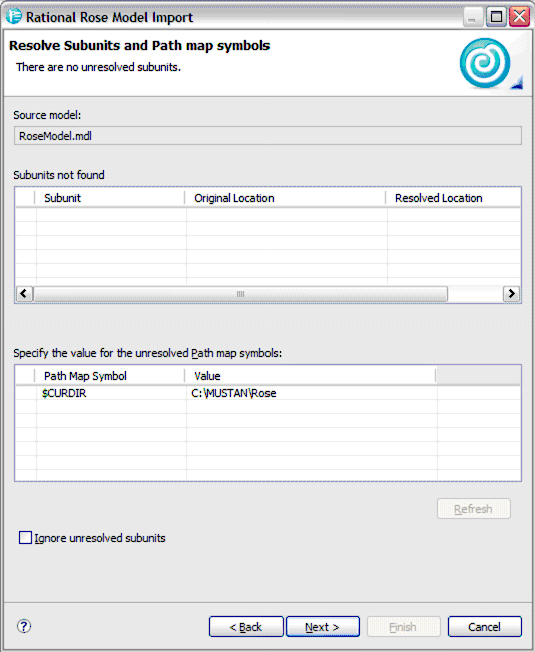Close the Rational Rose Model Import window
Viewport: 535px width, 652px height.
click(520, 17)
